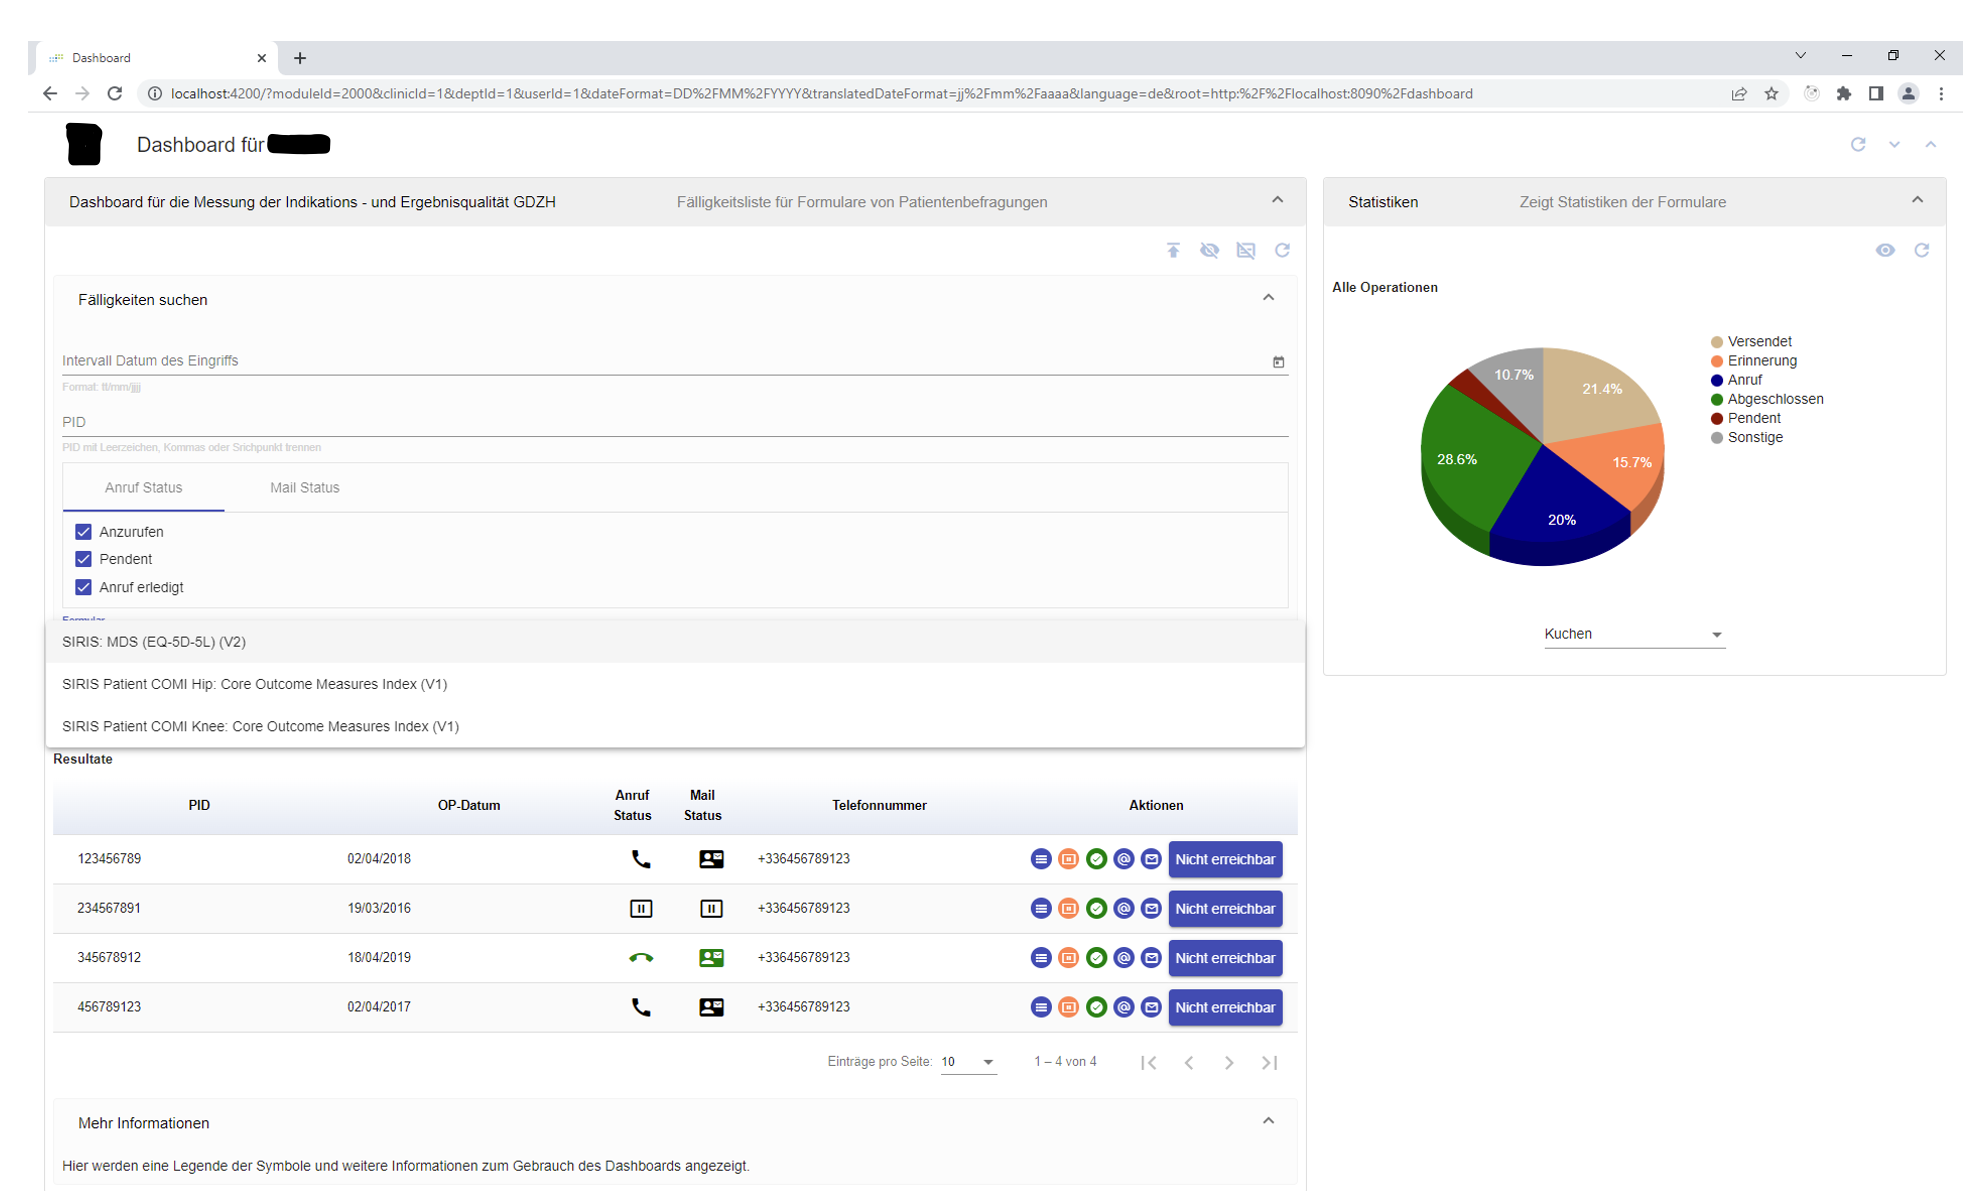The image size is (1987, 1191).
Task: Collapse the Fälligkeiten suchen section
Action: 1268,298
